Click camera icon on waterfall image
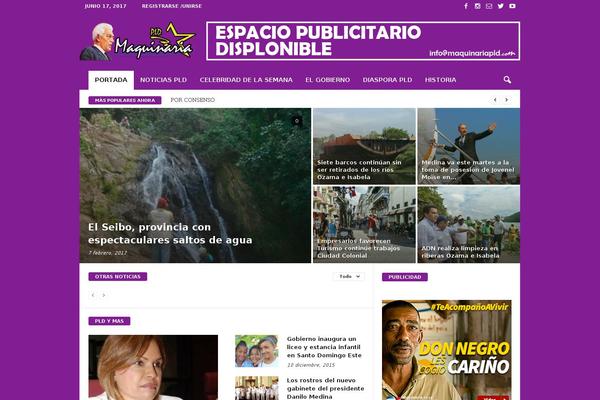The width and height of the screenshot is (600, 400). click(x=297, y=121)
